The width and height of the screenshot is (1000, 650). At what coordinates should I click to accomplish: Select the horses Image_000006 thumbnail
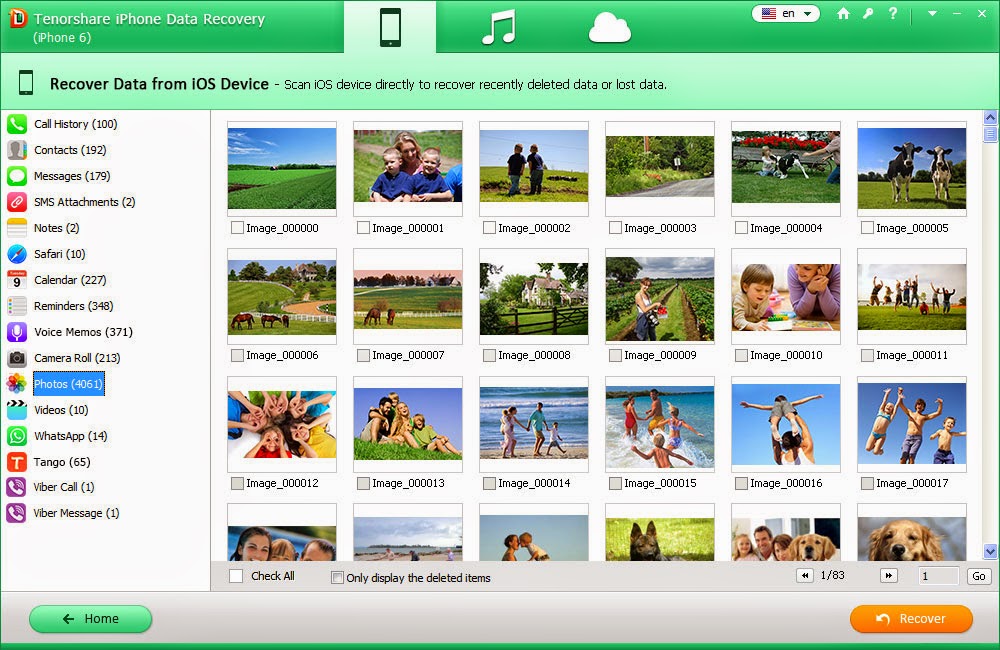[x=282, y=297]
